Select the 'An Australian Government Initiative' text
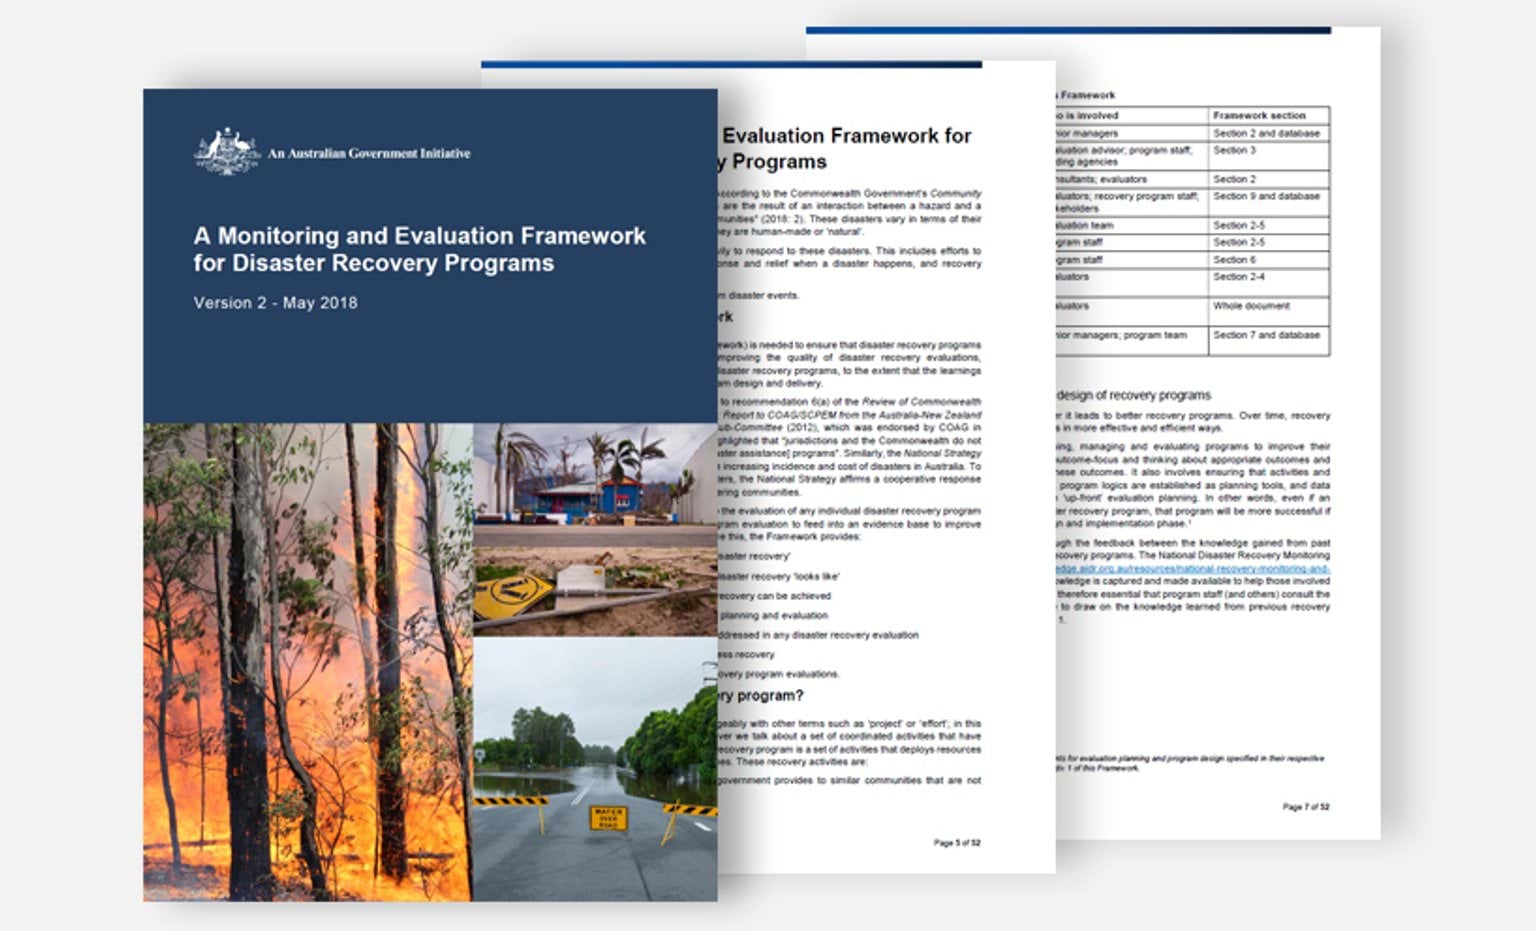The image size is (1536, 931). pyautogui.click(x=368, y=154)
